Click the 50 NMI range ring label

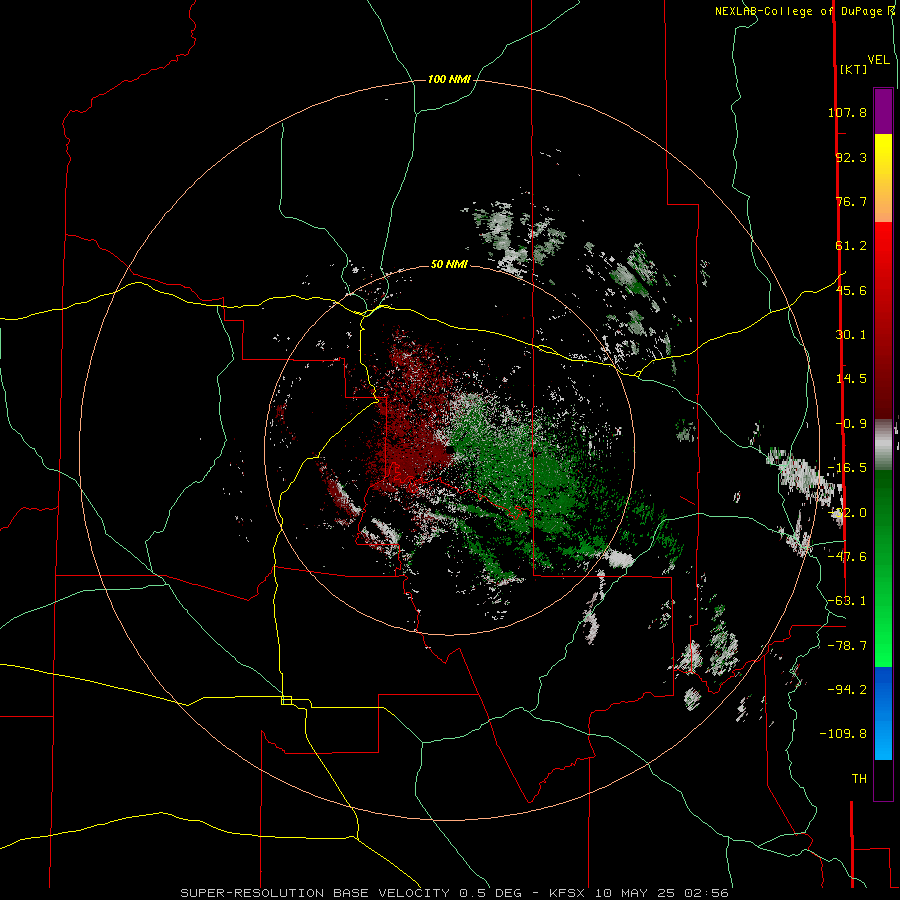449,265
